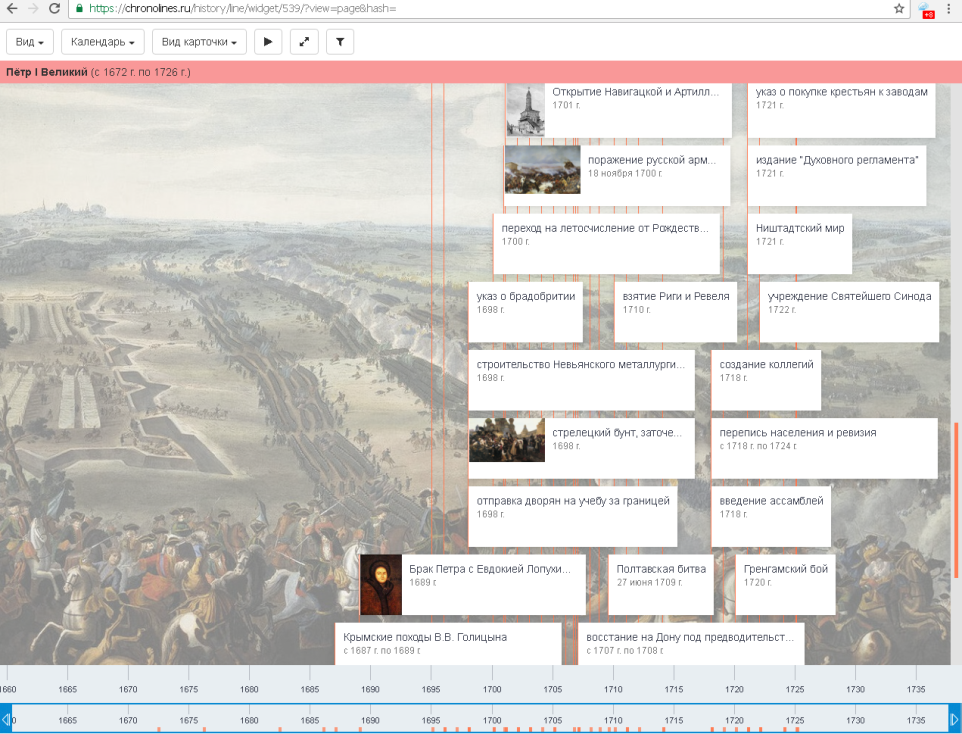The width and height of the screenshot is (962, 734).
Task: Open the Календарь dropdown
Action: coord(103,42)
